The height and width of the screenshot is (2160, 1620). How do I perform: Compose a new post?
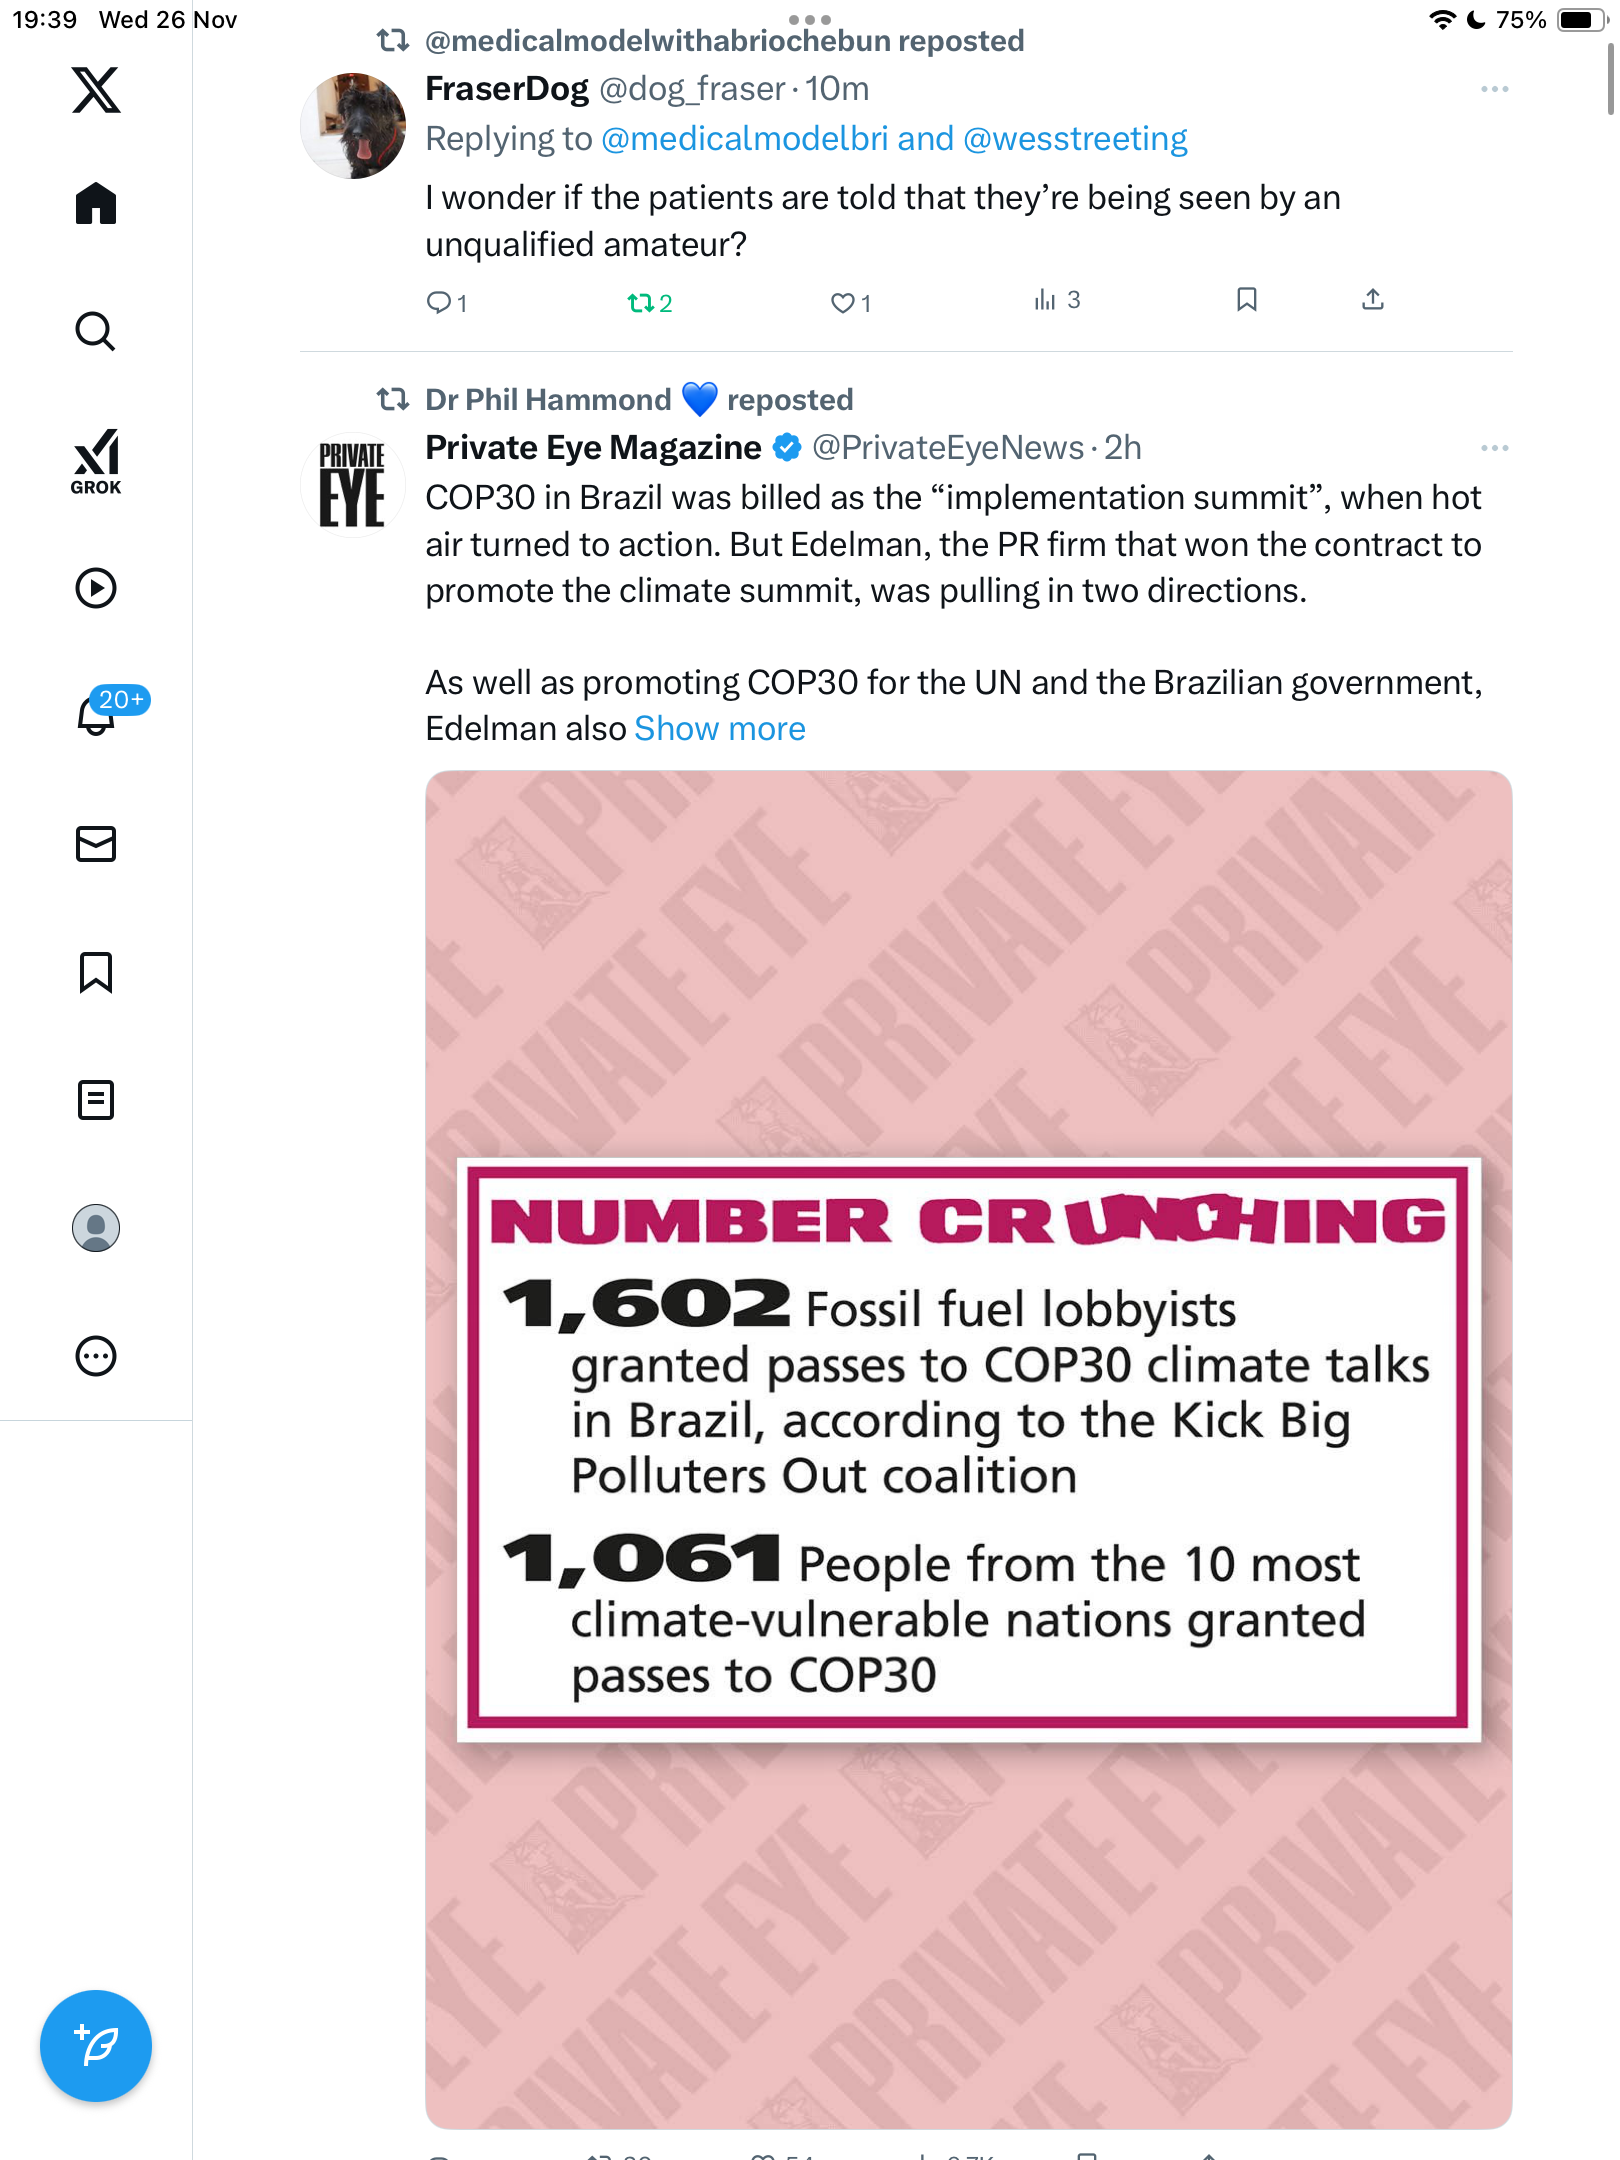[x=96, y=2046]
